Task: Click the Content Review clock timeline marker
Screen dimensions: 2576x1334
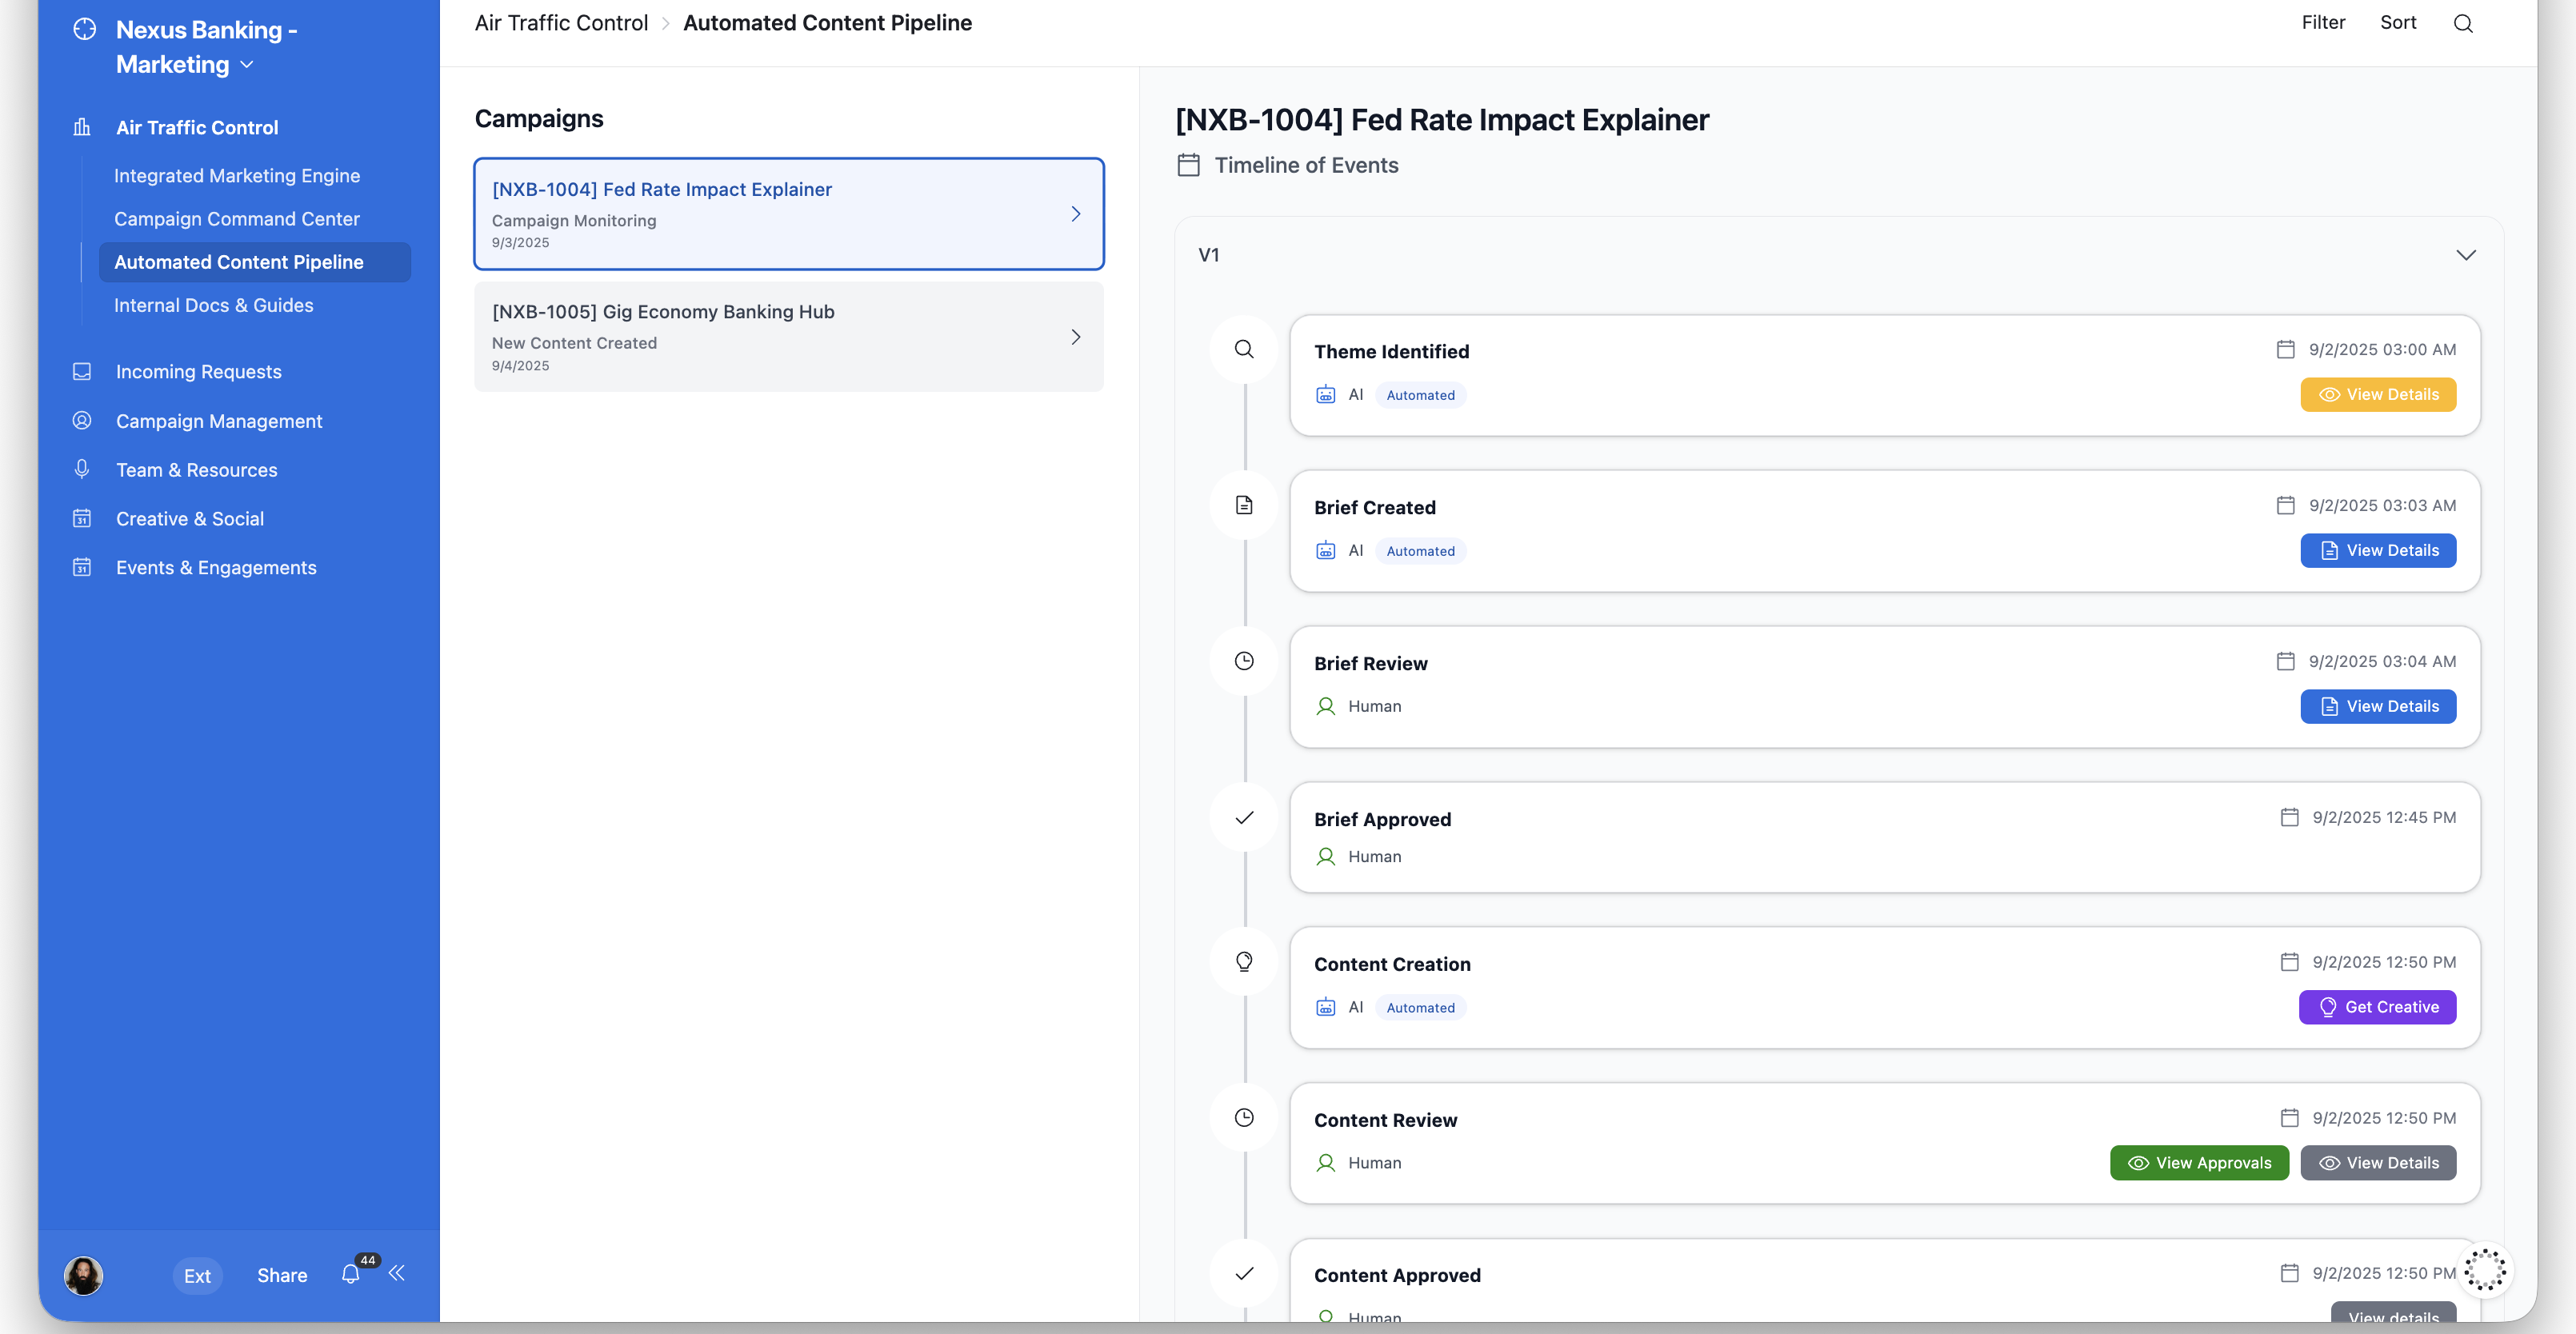Action: pos(1244,1117)
